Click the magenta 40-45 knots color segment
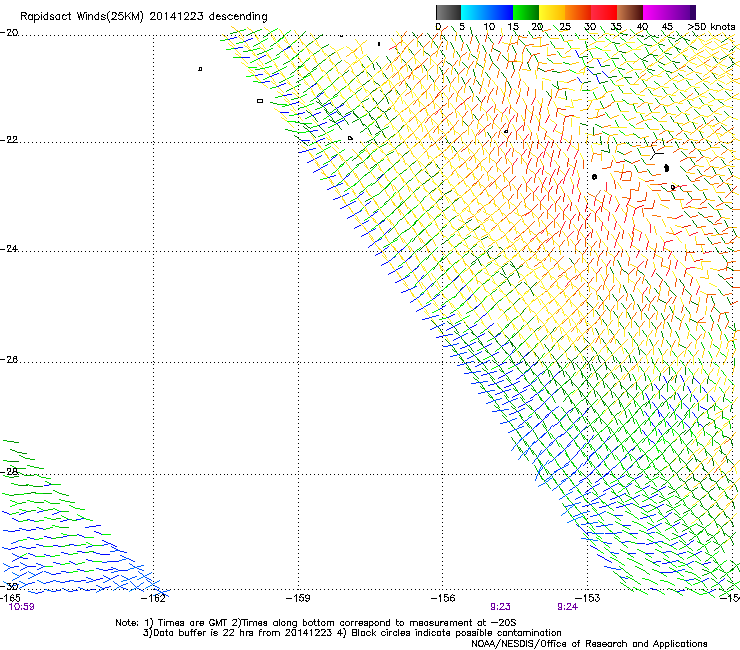 [656, 12]
